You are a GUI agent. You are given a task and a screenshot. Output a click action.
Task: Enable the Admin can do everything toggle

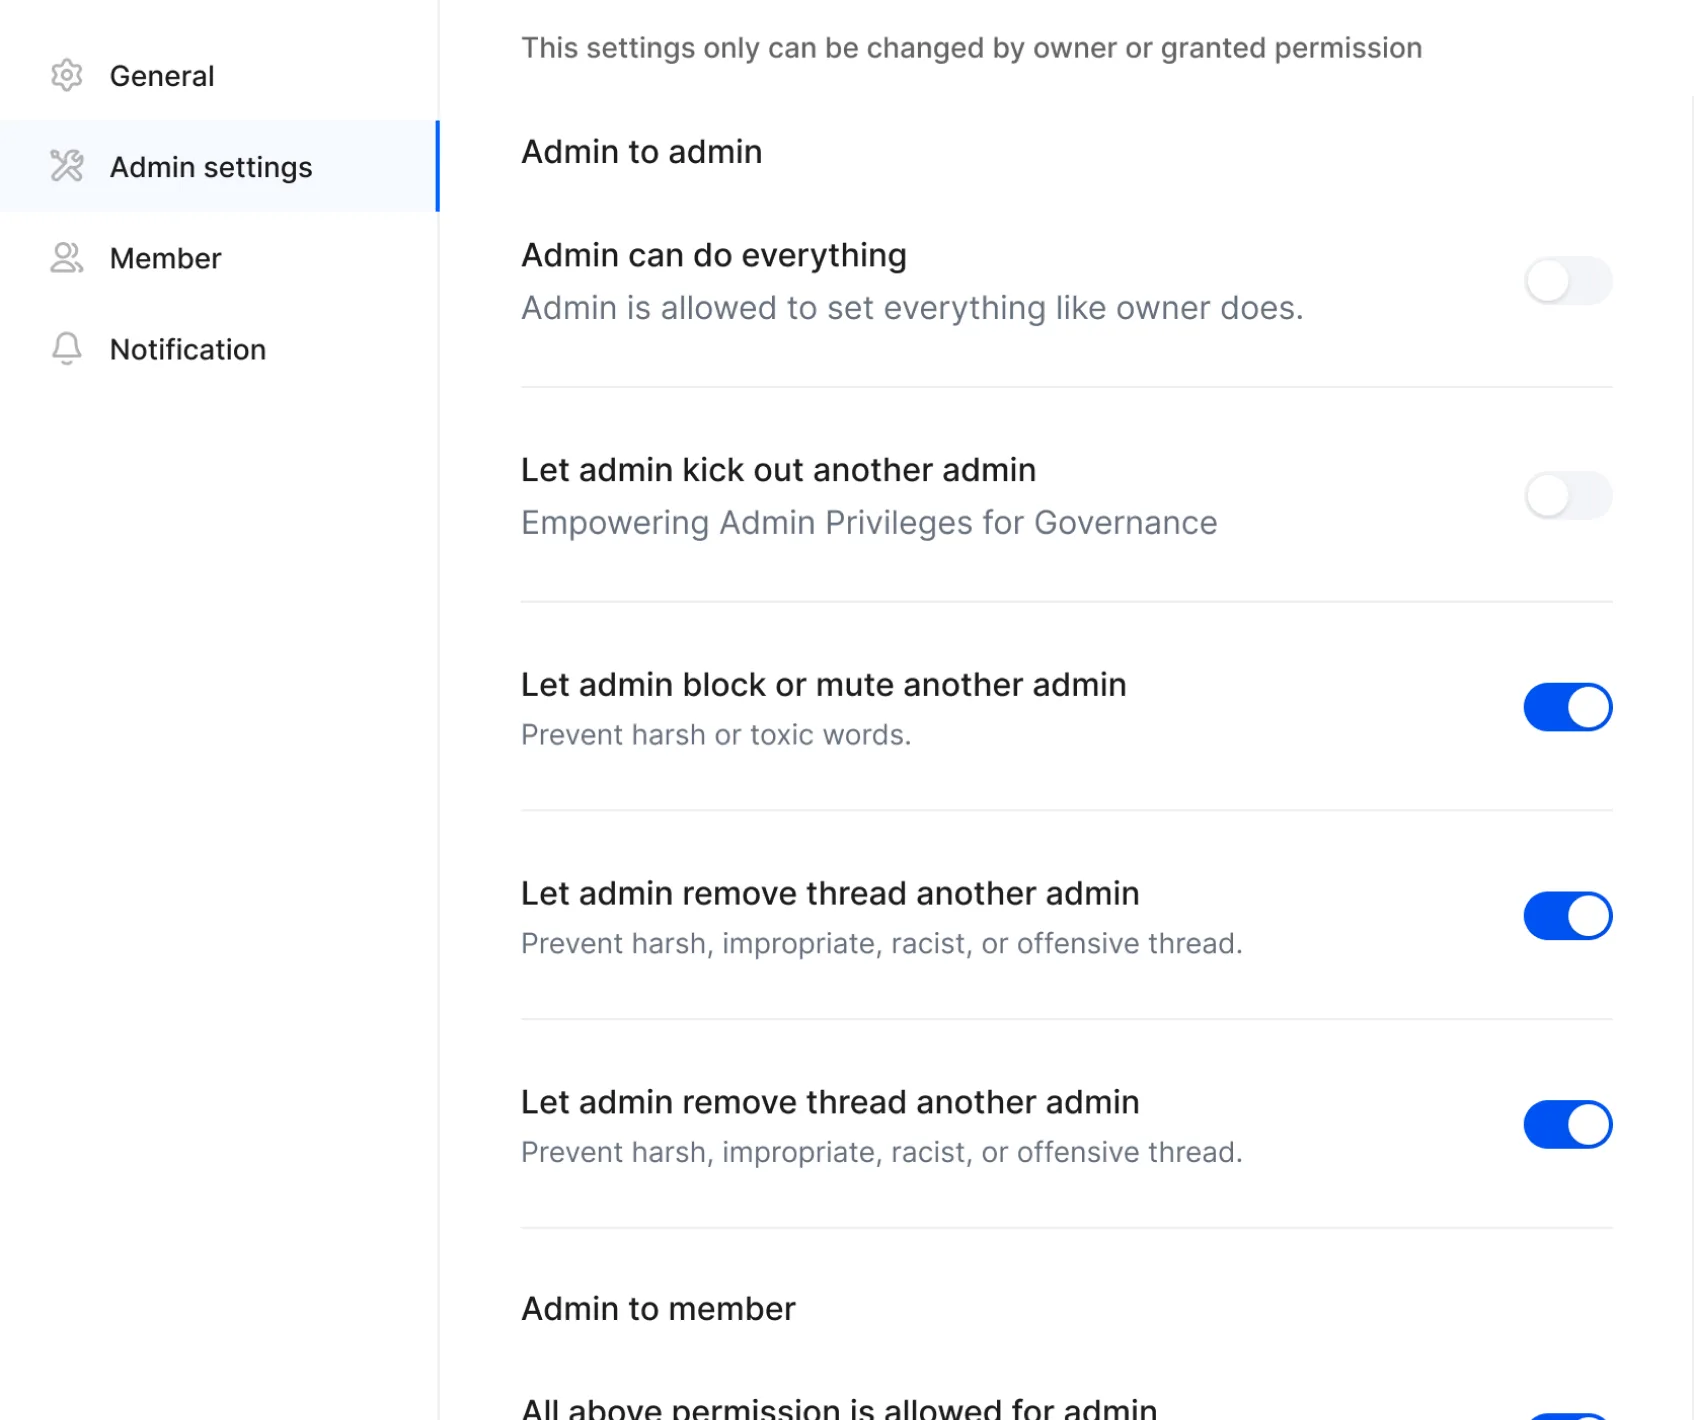click(x=1567, y=281)
